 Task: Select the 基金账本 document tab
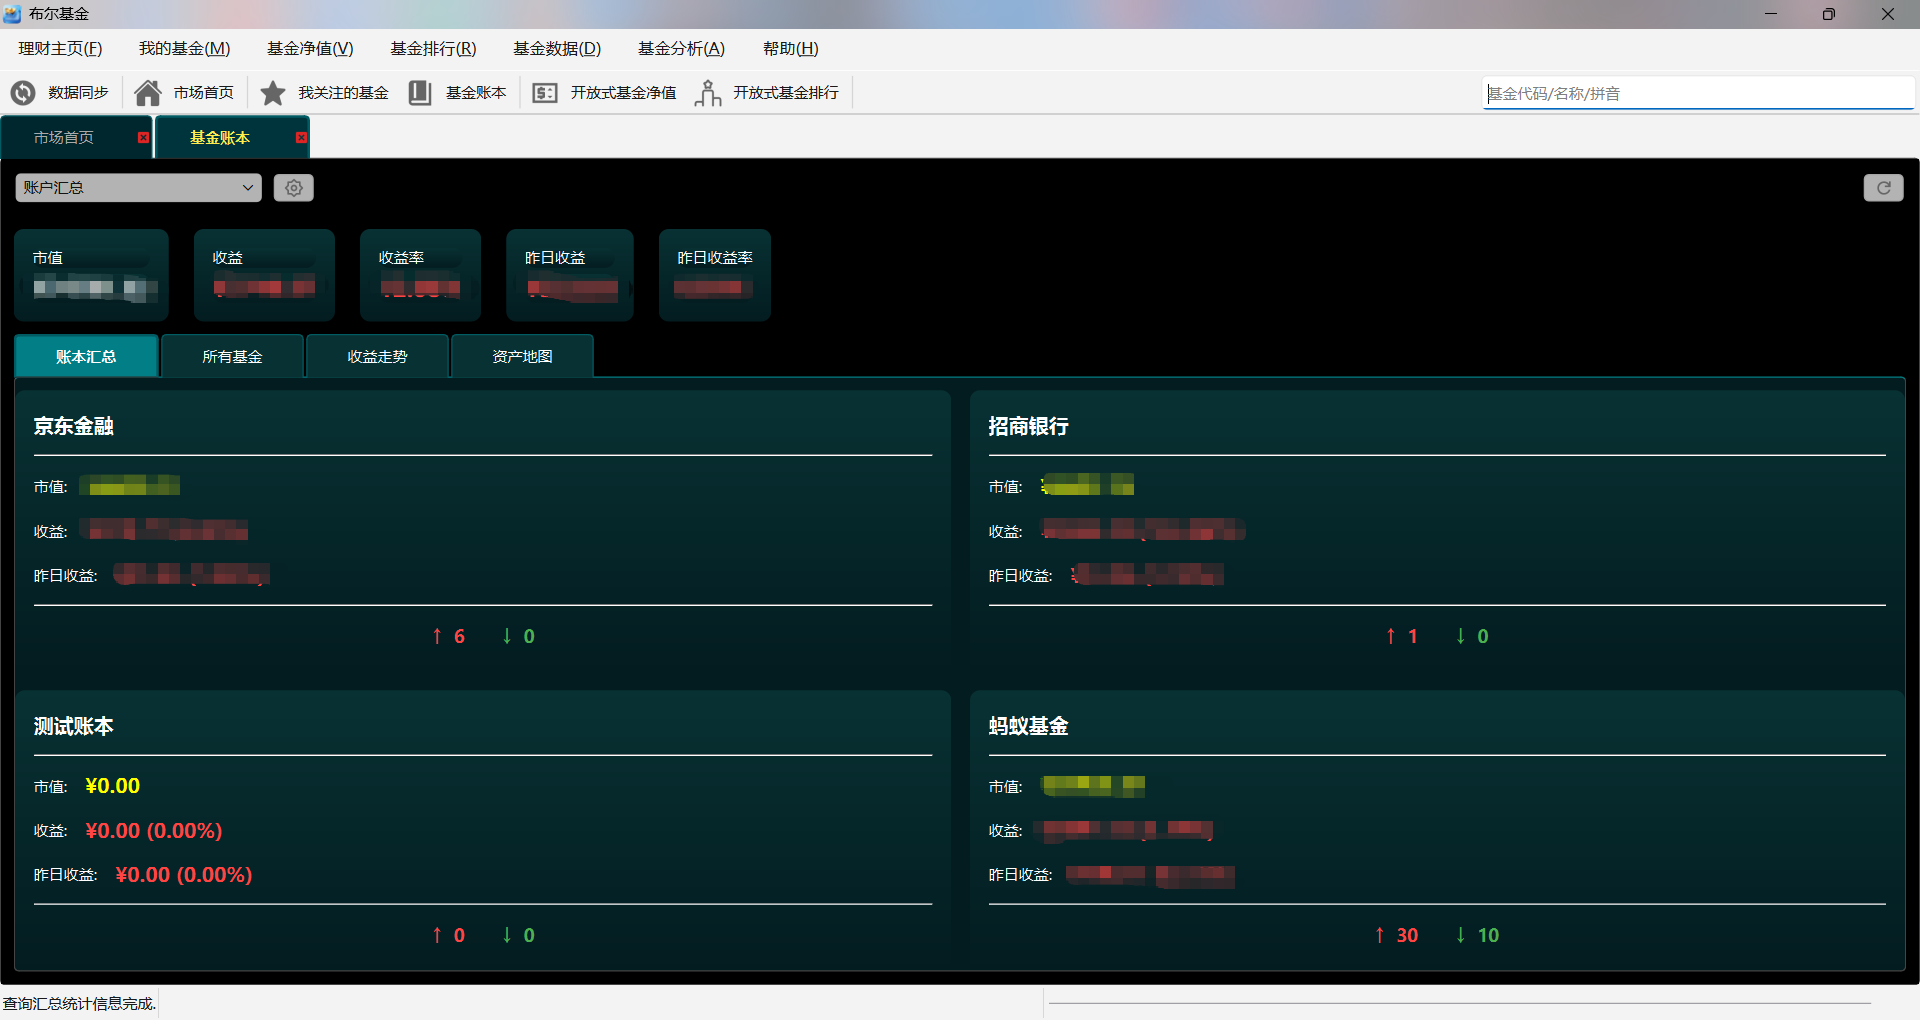click(220, 138)
